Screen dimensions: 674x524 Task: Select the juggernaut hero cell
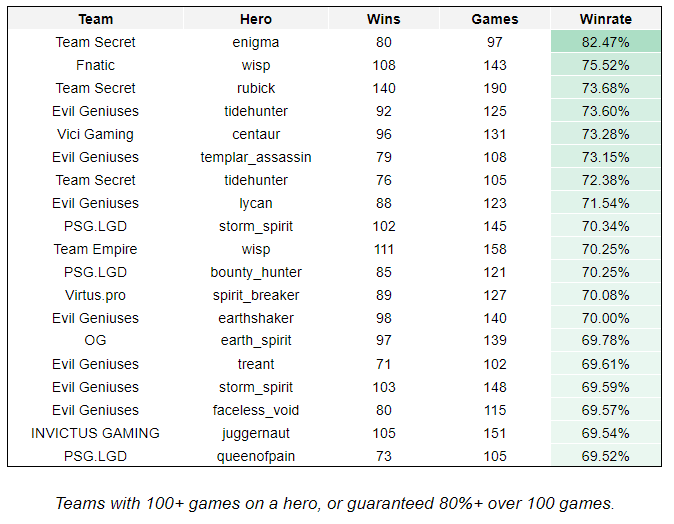point(256,433)
